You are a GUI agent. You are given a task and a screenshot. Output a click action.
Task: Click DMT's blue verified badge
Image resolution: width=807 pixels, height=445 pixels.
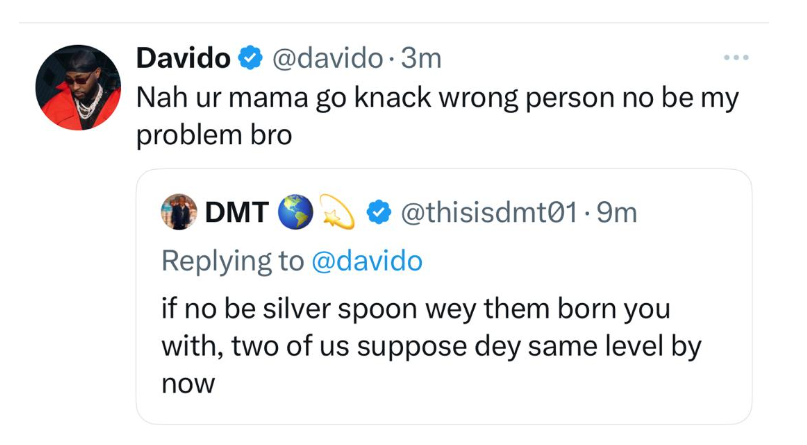tap(378, 213)
